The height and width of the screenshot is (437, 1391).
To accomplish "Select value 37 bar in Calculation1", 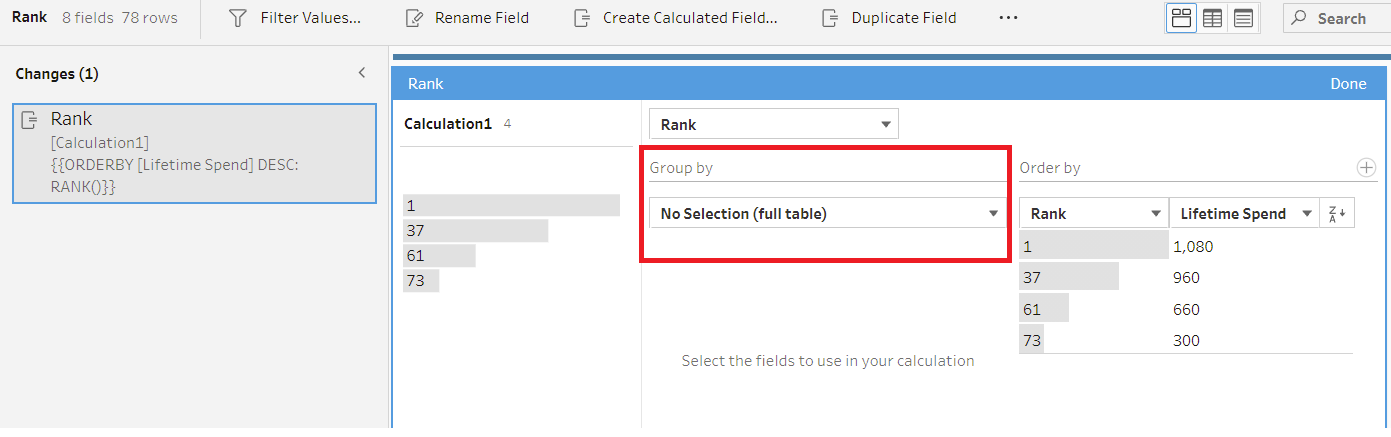I will tap(476, 231).
